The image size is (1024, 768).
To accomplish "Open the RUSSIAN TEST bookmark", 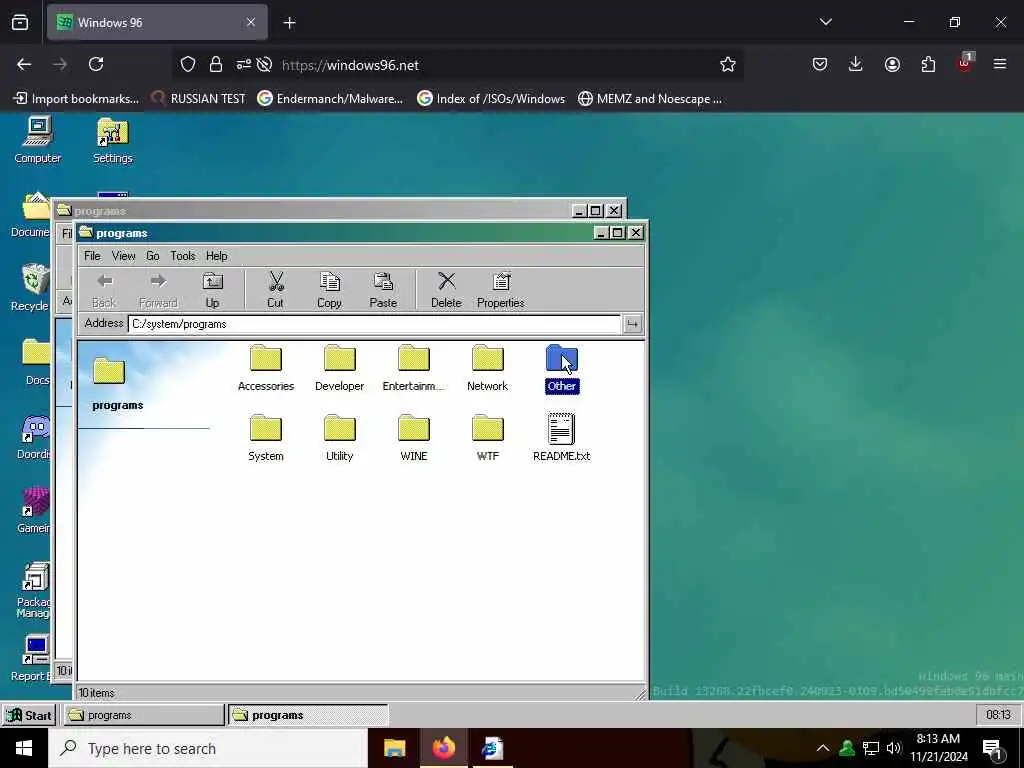I will [x=199, y=99].
